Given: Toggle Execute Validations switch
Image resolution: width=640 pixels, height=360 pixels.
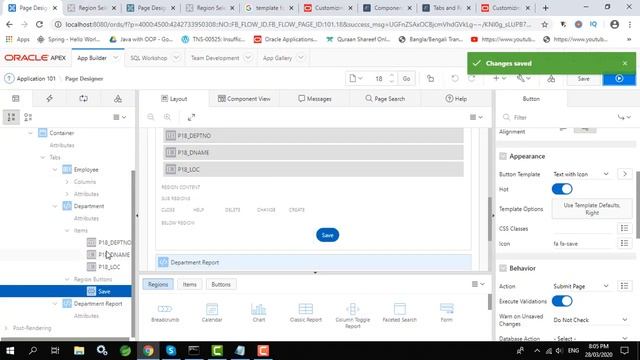Looking at the screenshot, I should click(562, 301).
